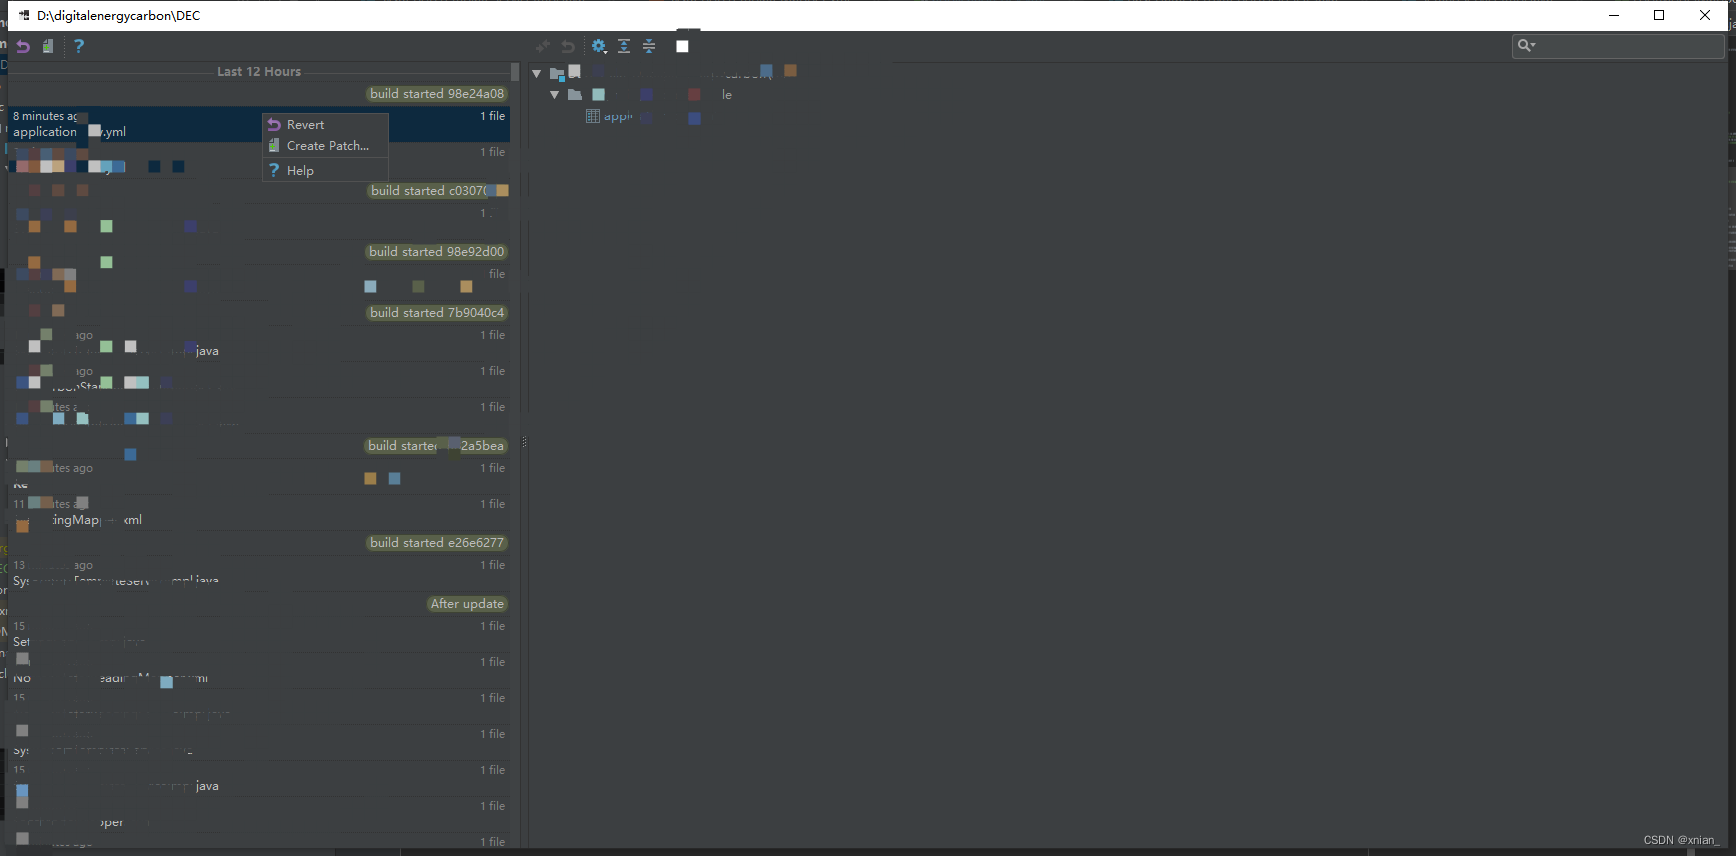Click the Revert icon inside the context menu

pos(274,125)
